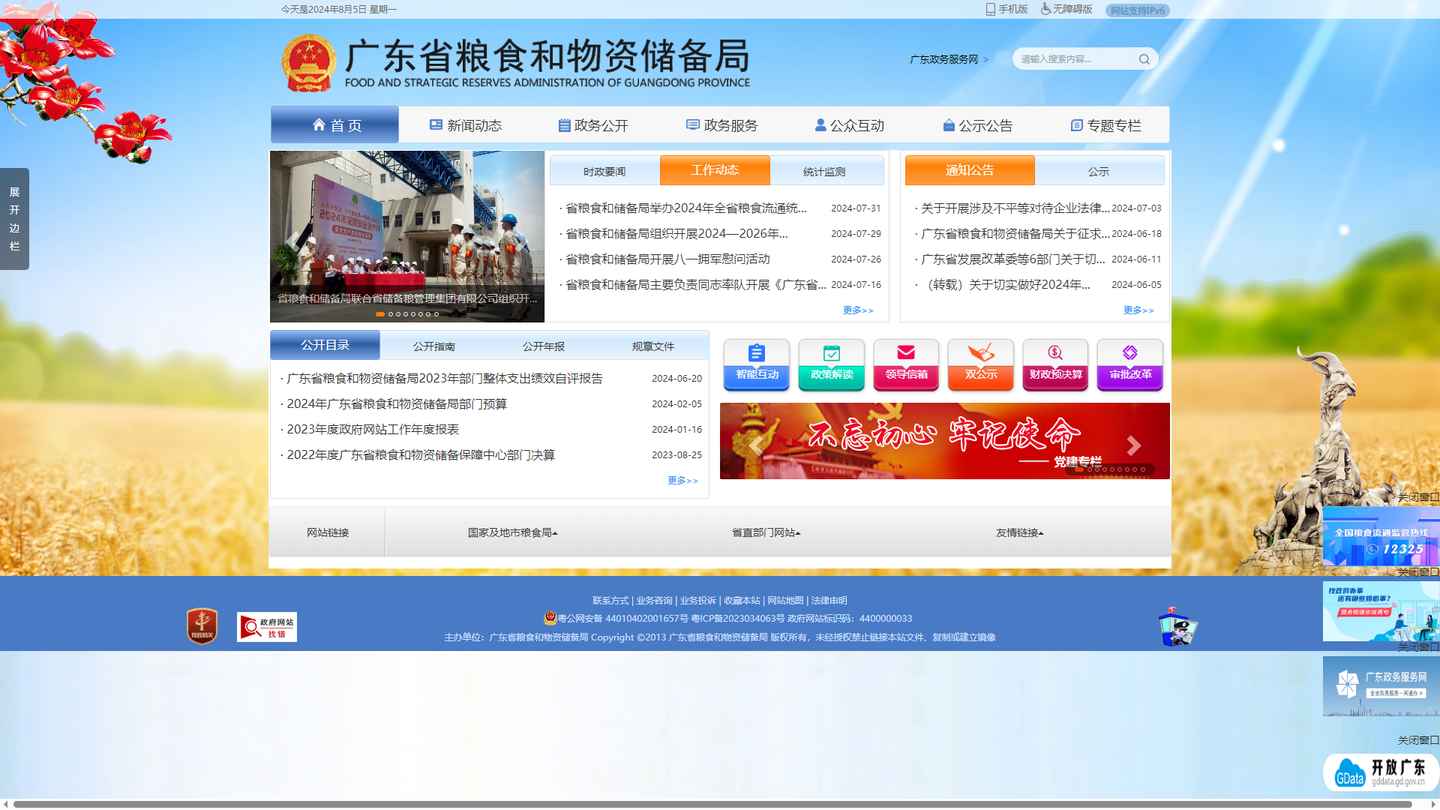Screen dimensions: 1440x810
Task: Open notice 关于开展涉及不平等对待企业法律
Action: [1015, 208]
